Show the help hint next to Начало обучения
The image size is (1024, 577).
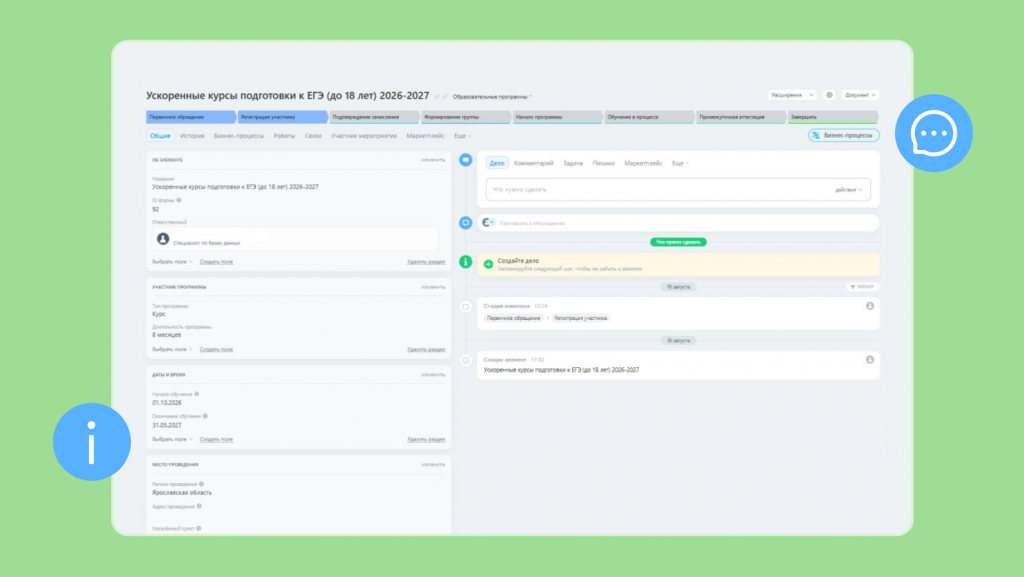(x=197, y=394)
